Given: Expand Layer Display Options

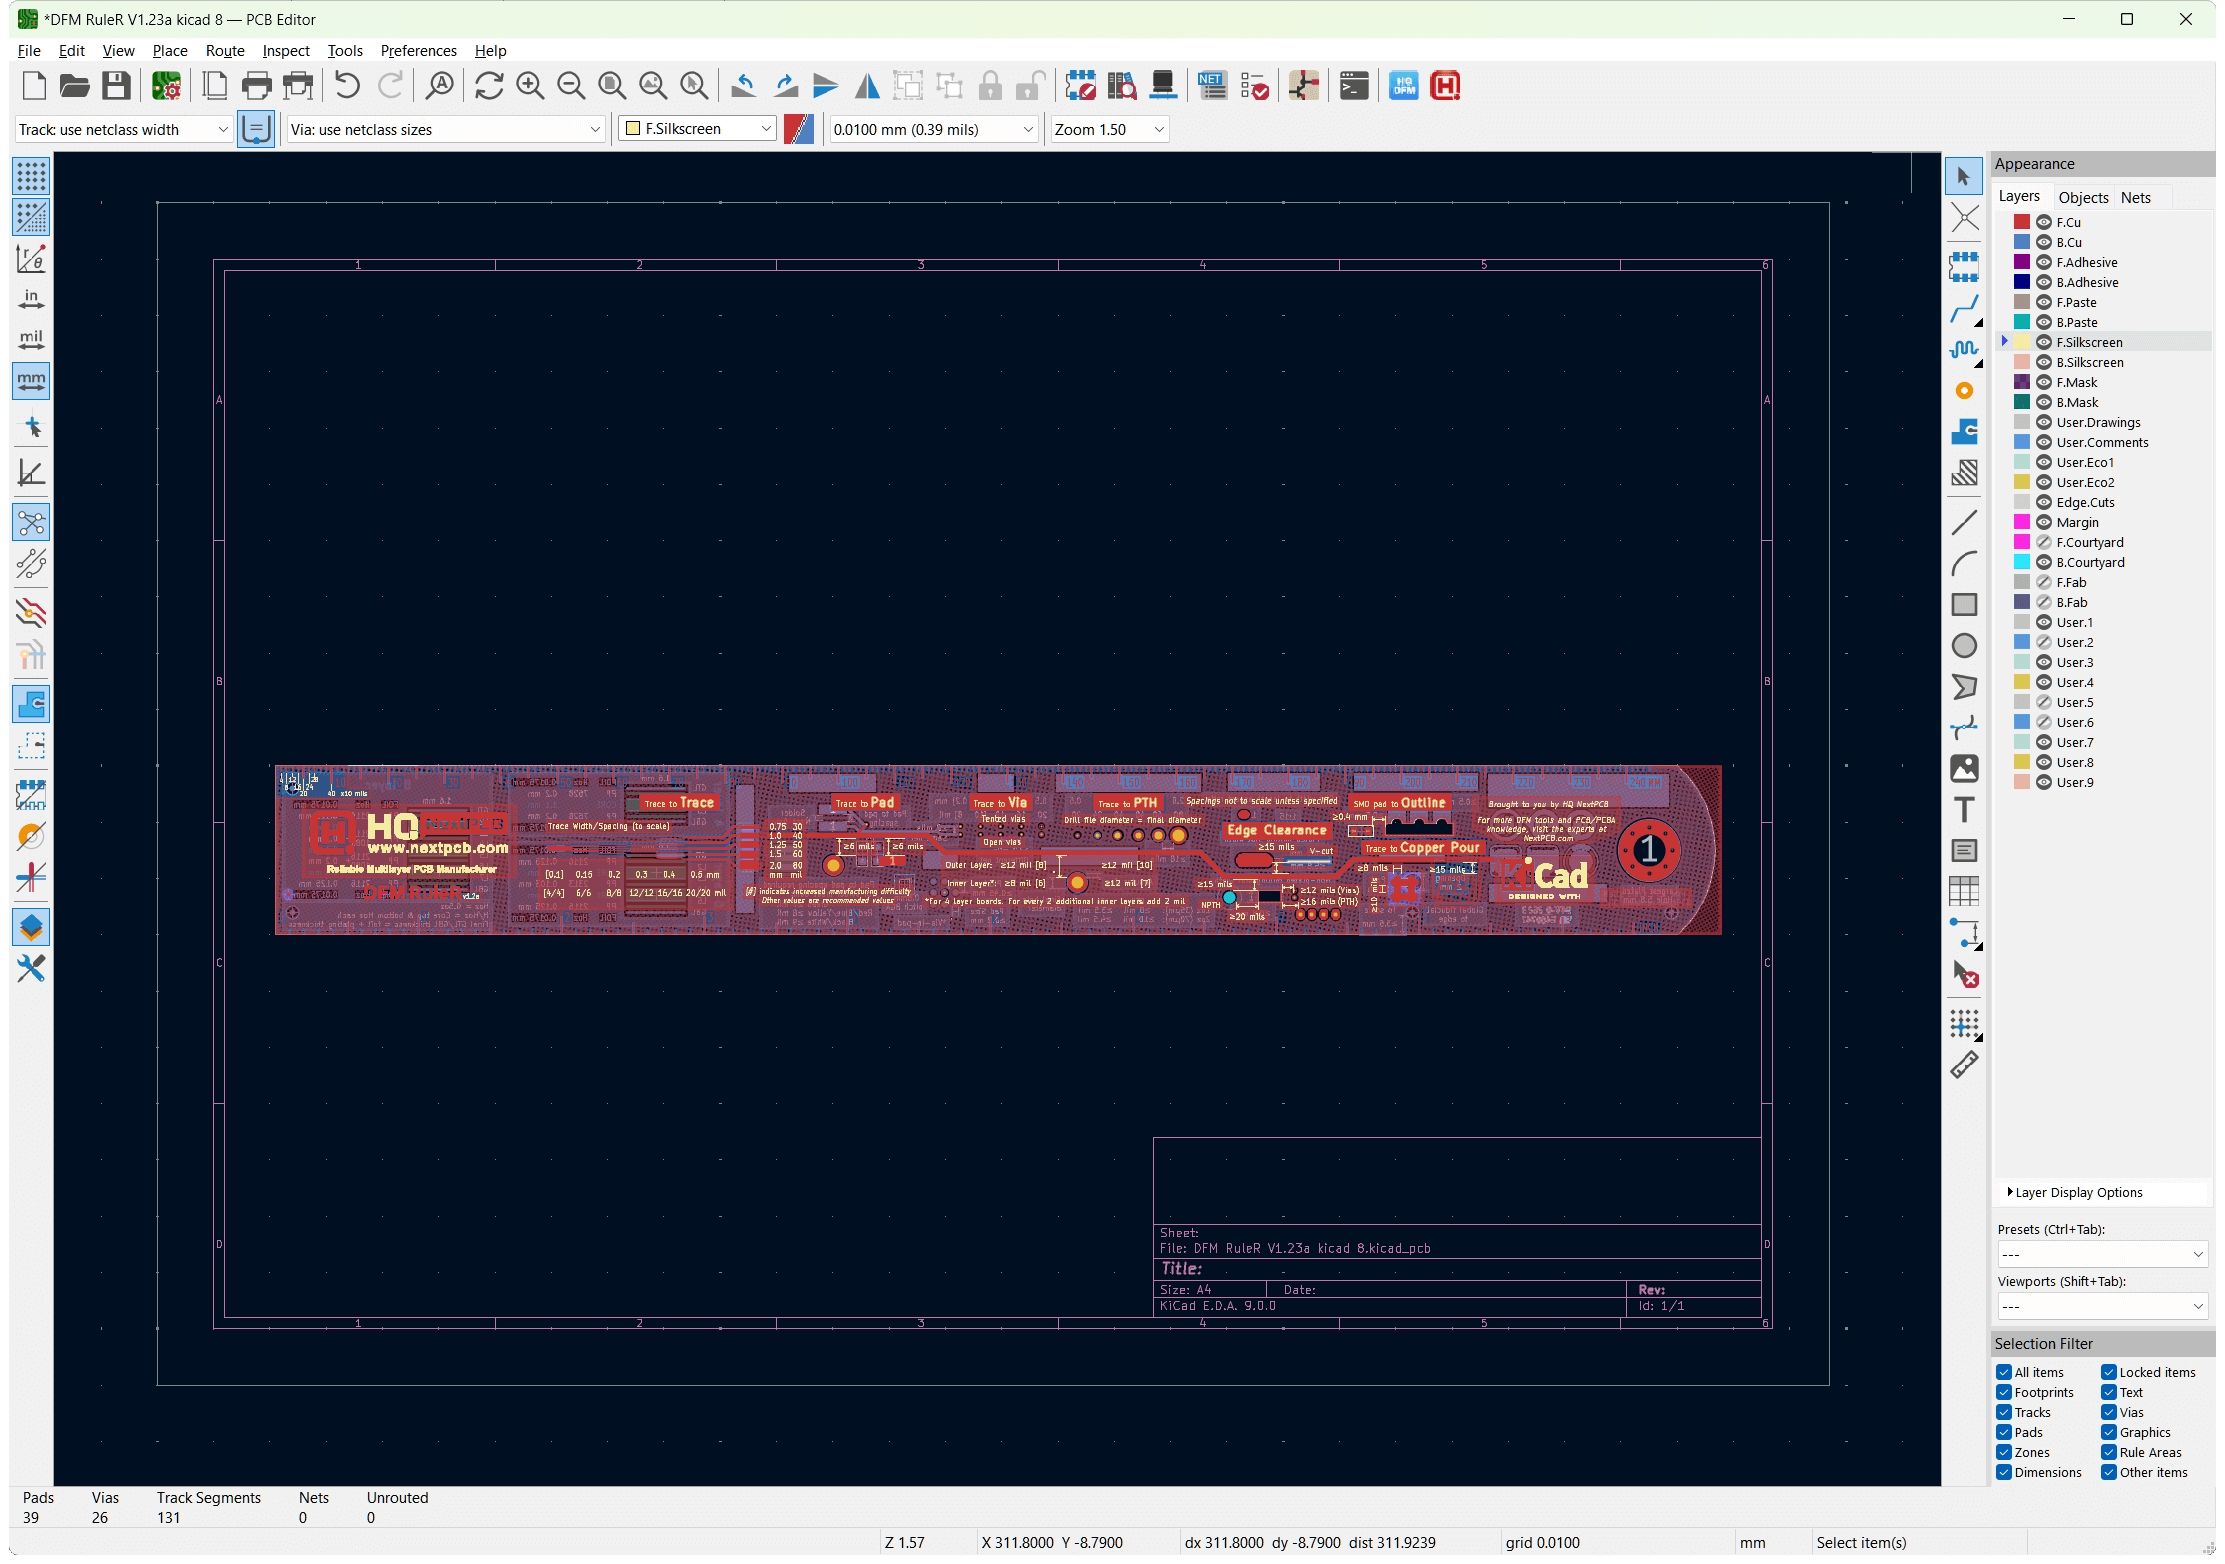Looking at the screenshot, I should pyautogui.click(x=2077, y=1192).
